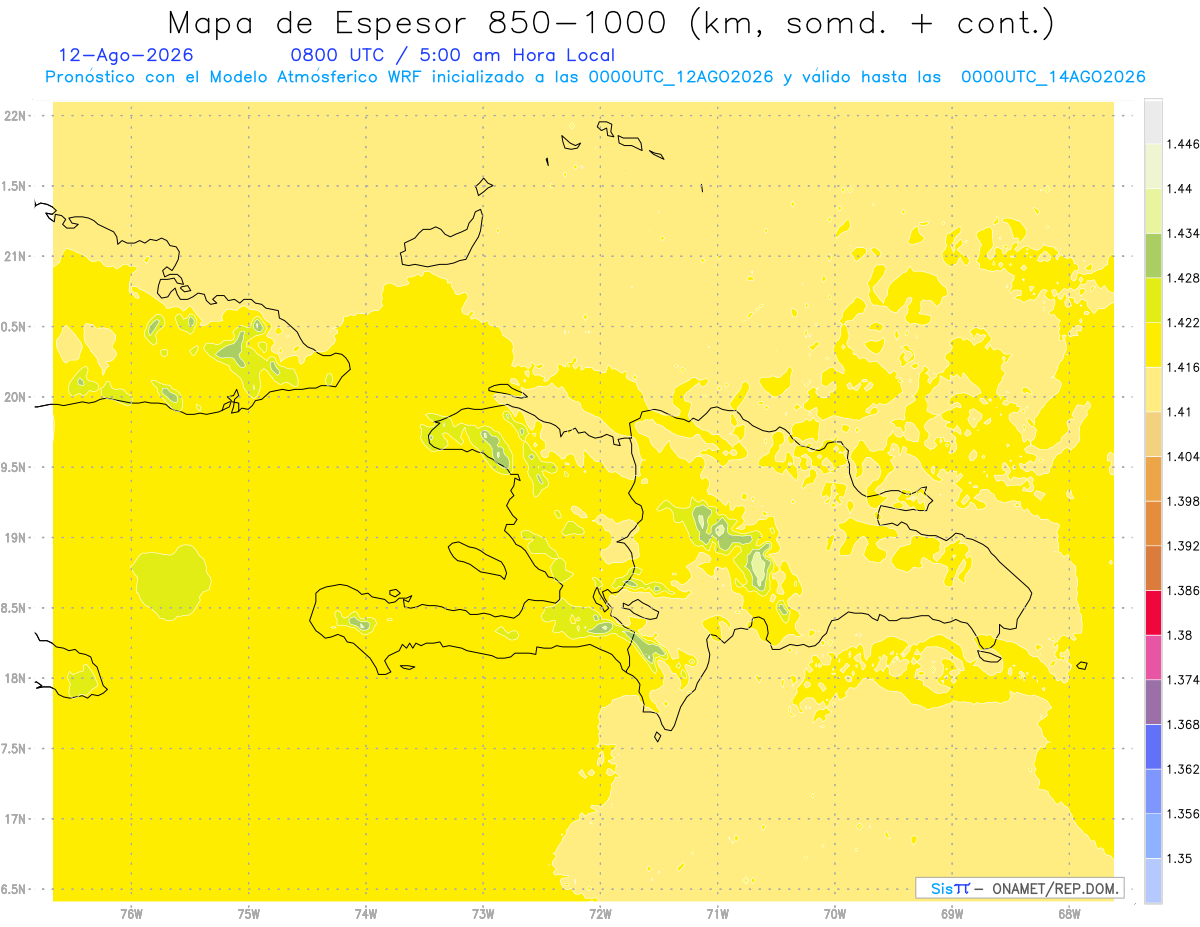Screen dimensions: 1200x927
Task: Click the colorbar value '1.404'
Action: coord(1183,456)
